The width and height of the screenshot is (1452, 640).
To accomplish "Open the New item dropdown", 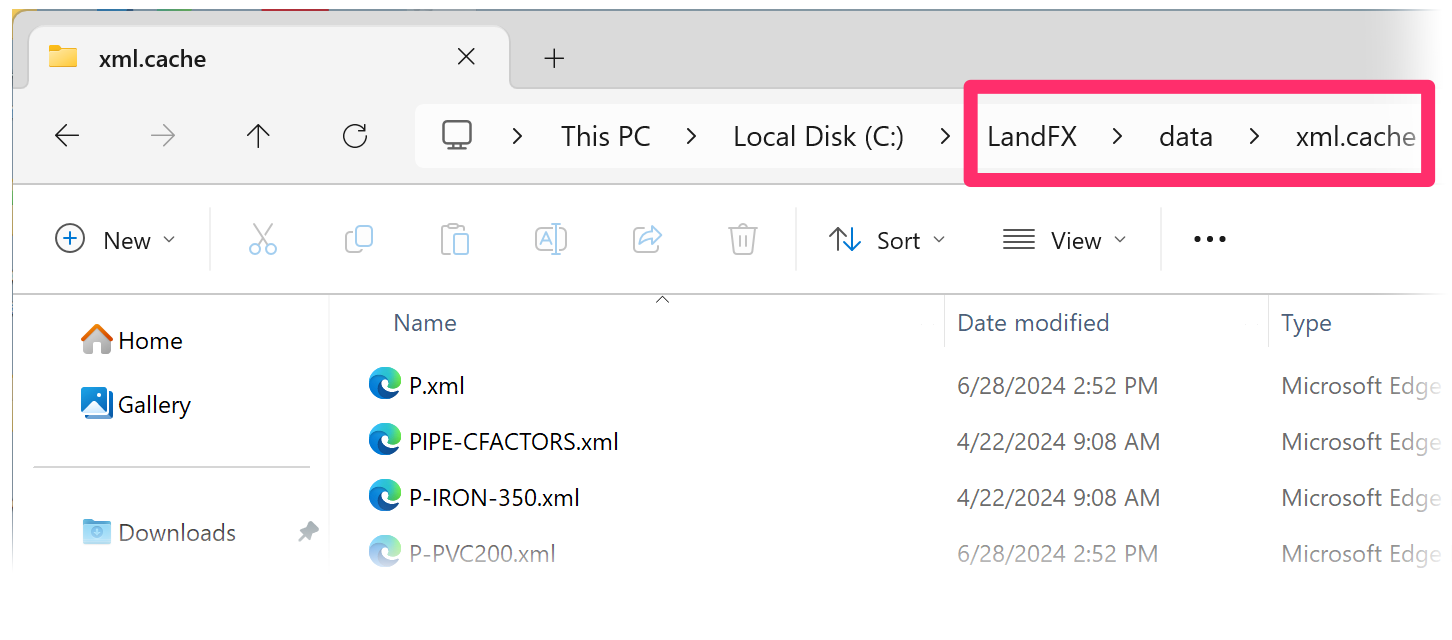I will [x=115, y=240].
